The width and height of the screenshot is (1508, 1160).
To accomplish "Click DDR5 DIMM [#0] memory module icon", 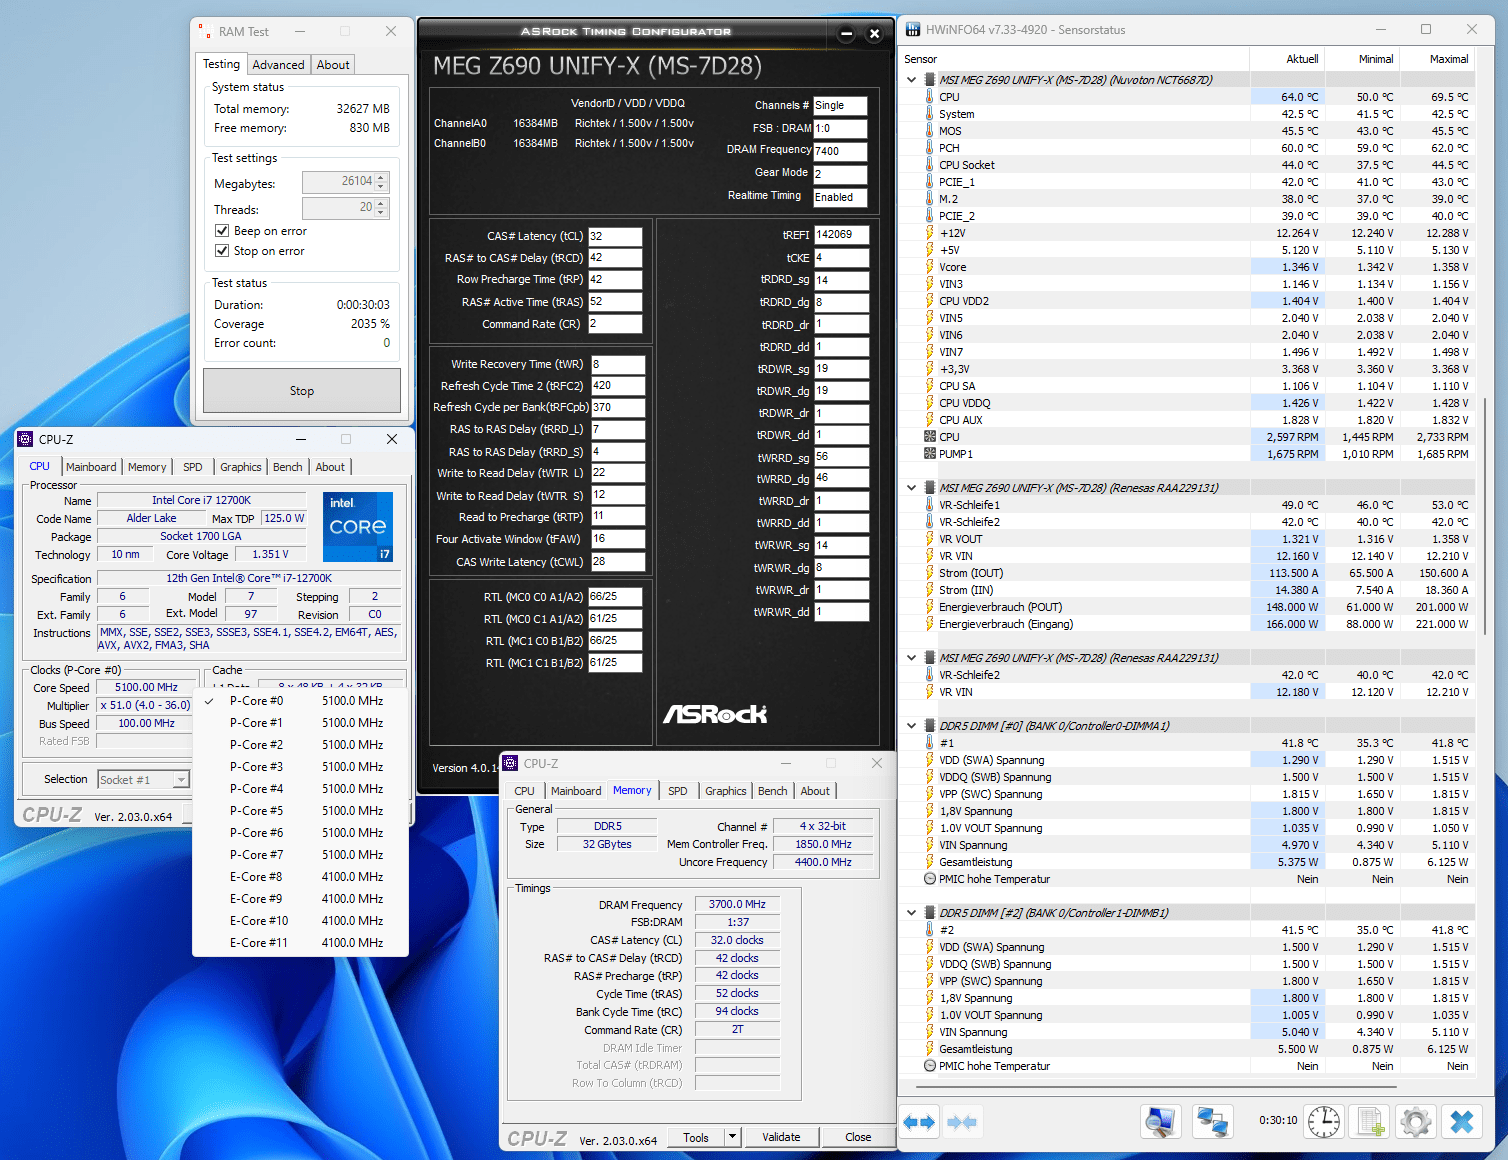I will point(929,726).
